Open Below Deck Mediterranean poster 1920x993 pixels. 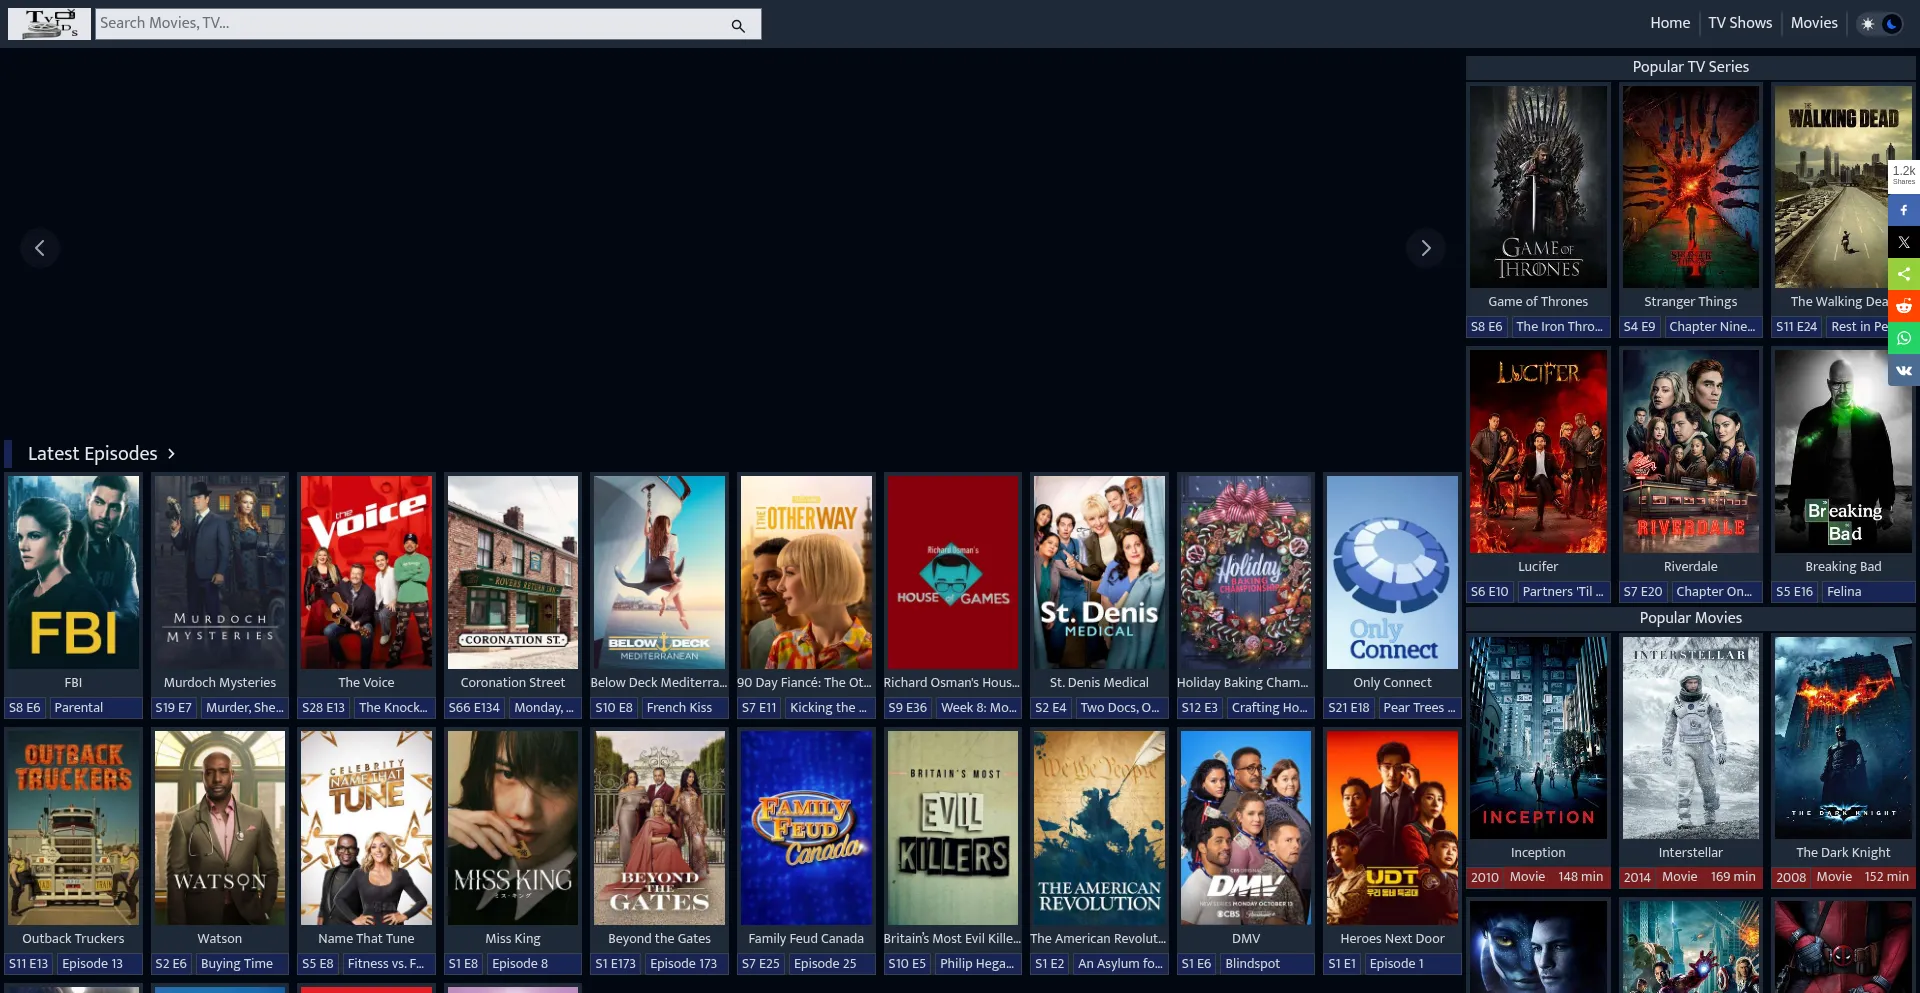659,572
